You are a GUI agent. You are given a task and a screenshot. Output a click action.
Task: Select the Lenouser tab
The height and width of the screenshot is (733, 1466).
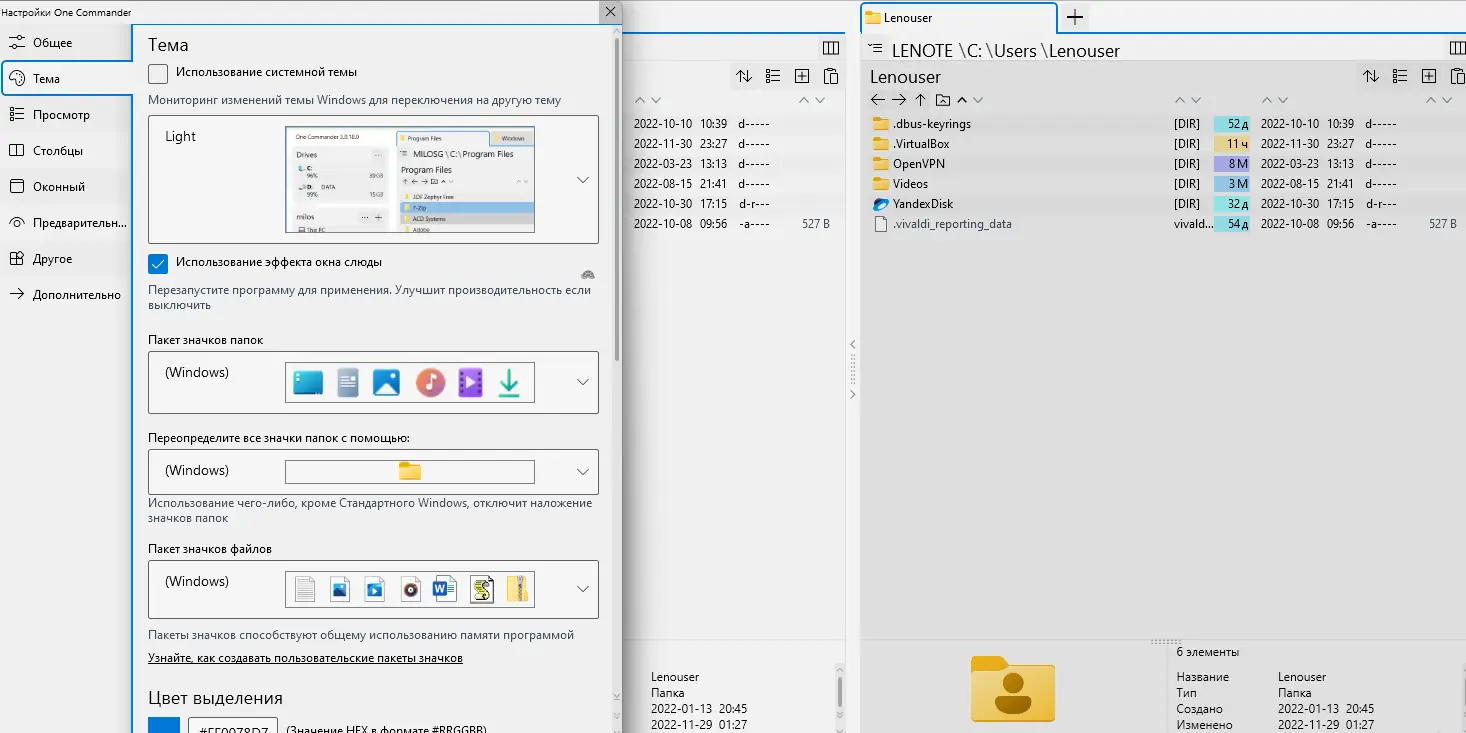(x=959, y=18)
